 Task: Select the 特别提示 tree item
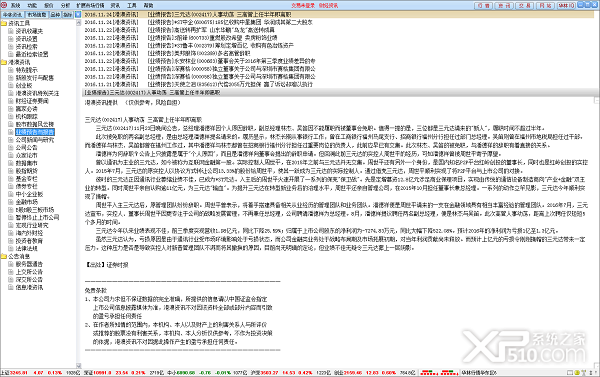point(26,70)
